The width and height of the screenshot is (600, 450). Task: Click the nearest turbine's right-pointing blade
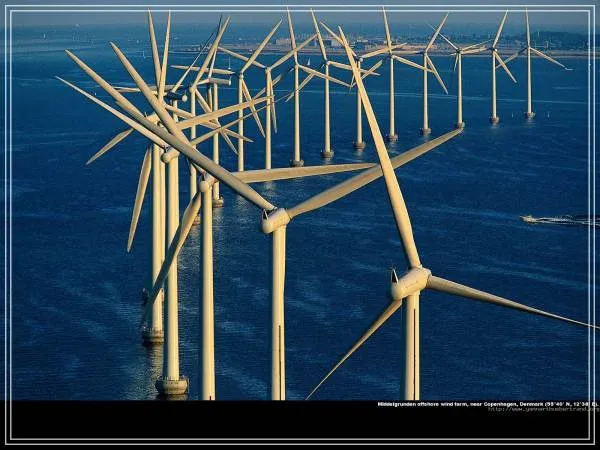pyautogui.click(x=510, y=301)
